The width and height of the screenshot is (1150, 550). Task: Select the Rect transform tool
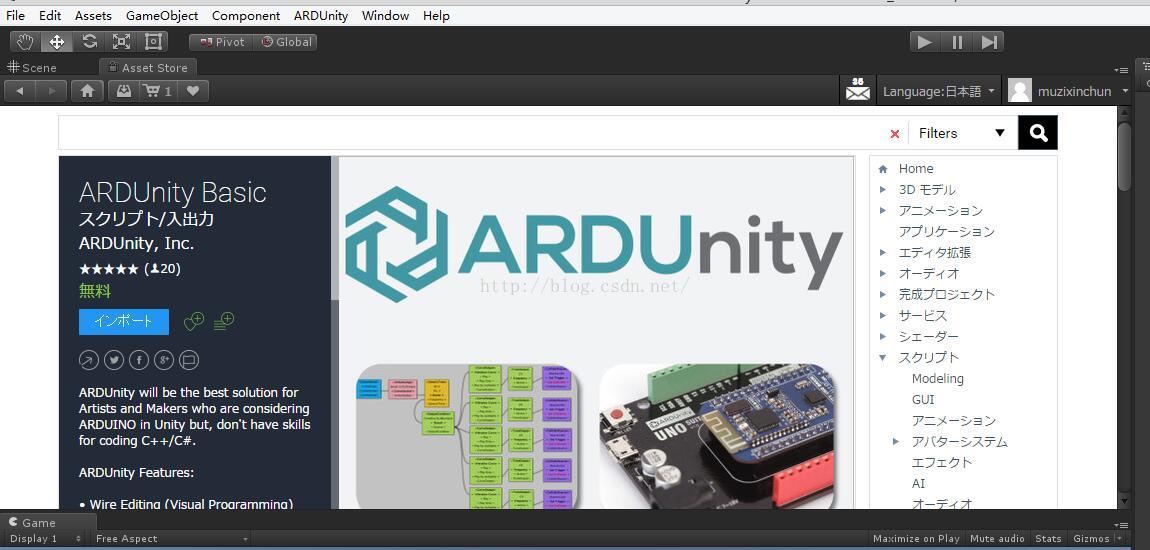click(153, 42)
